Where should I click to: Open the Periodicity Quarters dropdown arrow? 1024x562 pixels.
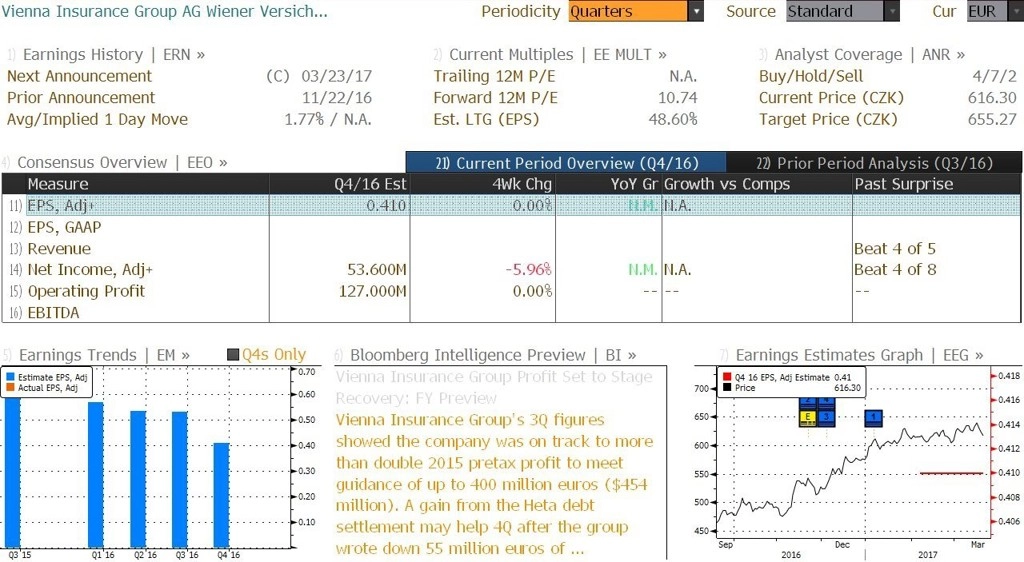point(696,11)
